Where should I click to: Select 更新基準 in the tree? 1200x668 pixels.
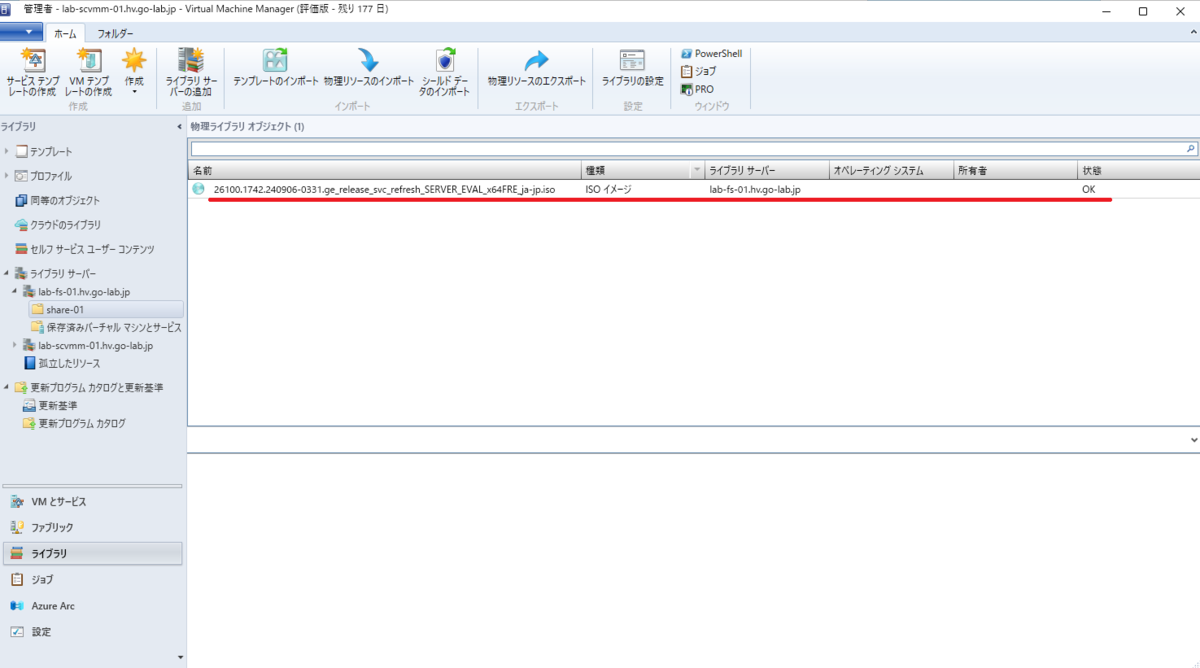coord(49,405)
